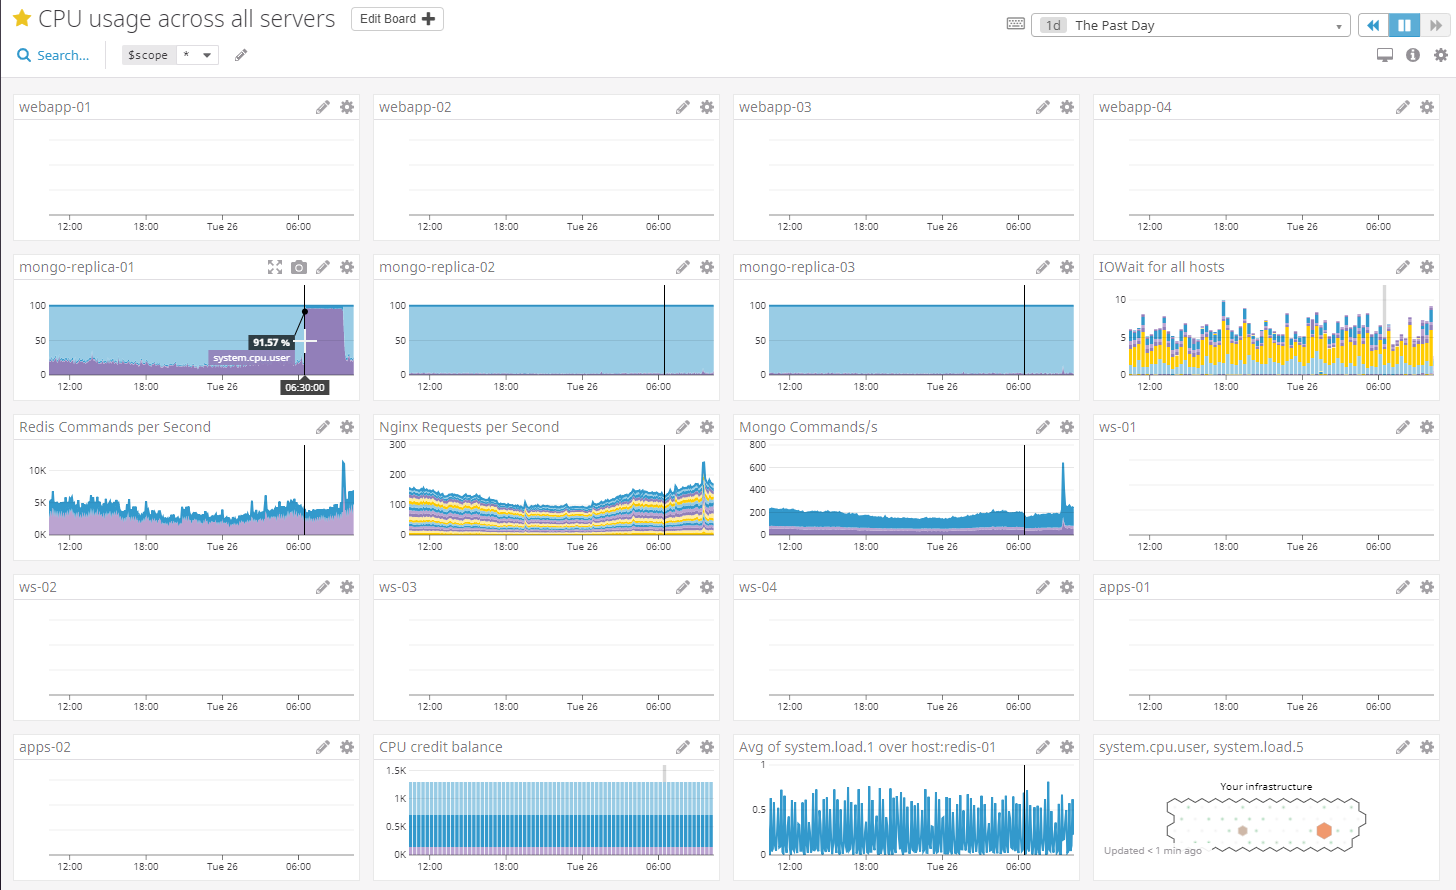Open settings gear for IOWait for all hosts
Screen dimensions: 1456x890
pyautogui.click(x=1427, y=267)
